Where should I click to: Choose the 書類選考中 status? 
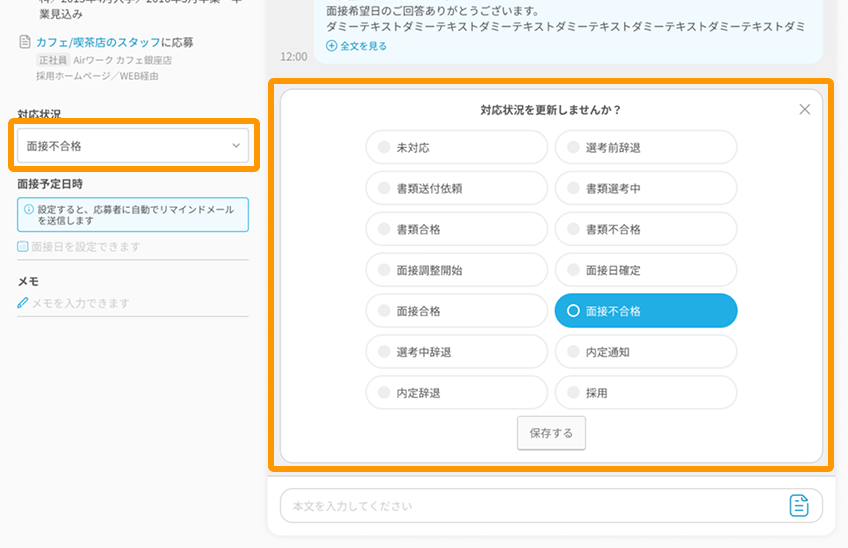[x=646, y=188]
